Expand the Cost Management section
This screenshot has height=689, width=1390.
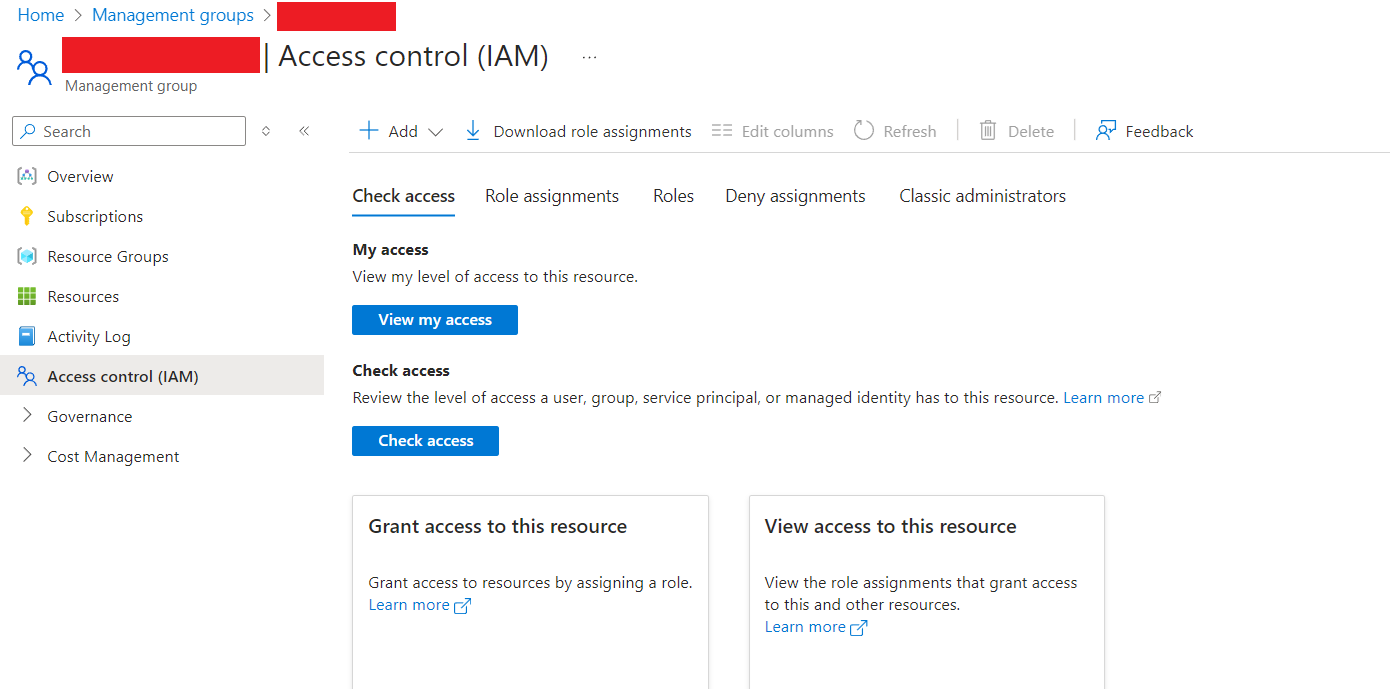(x=27, y=456)
